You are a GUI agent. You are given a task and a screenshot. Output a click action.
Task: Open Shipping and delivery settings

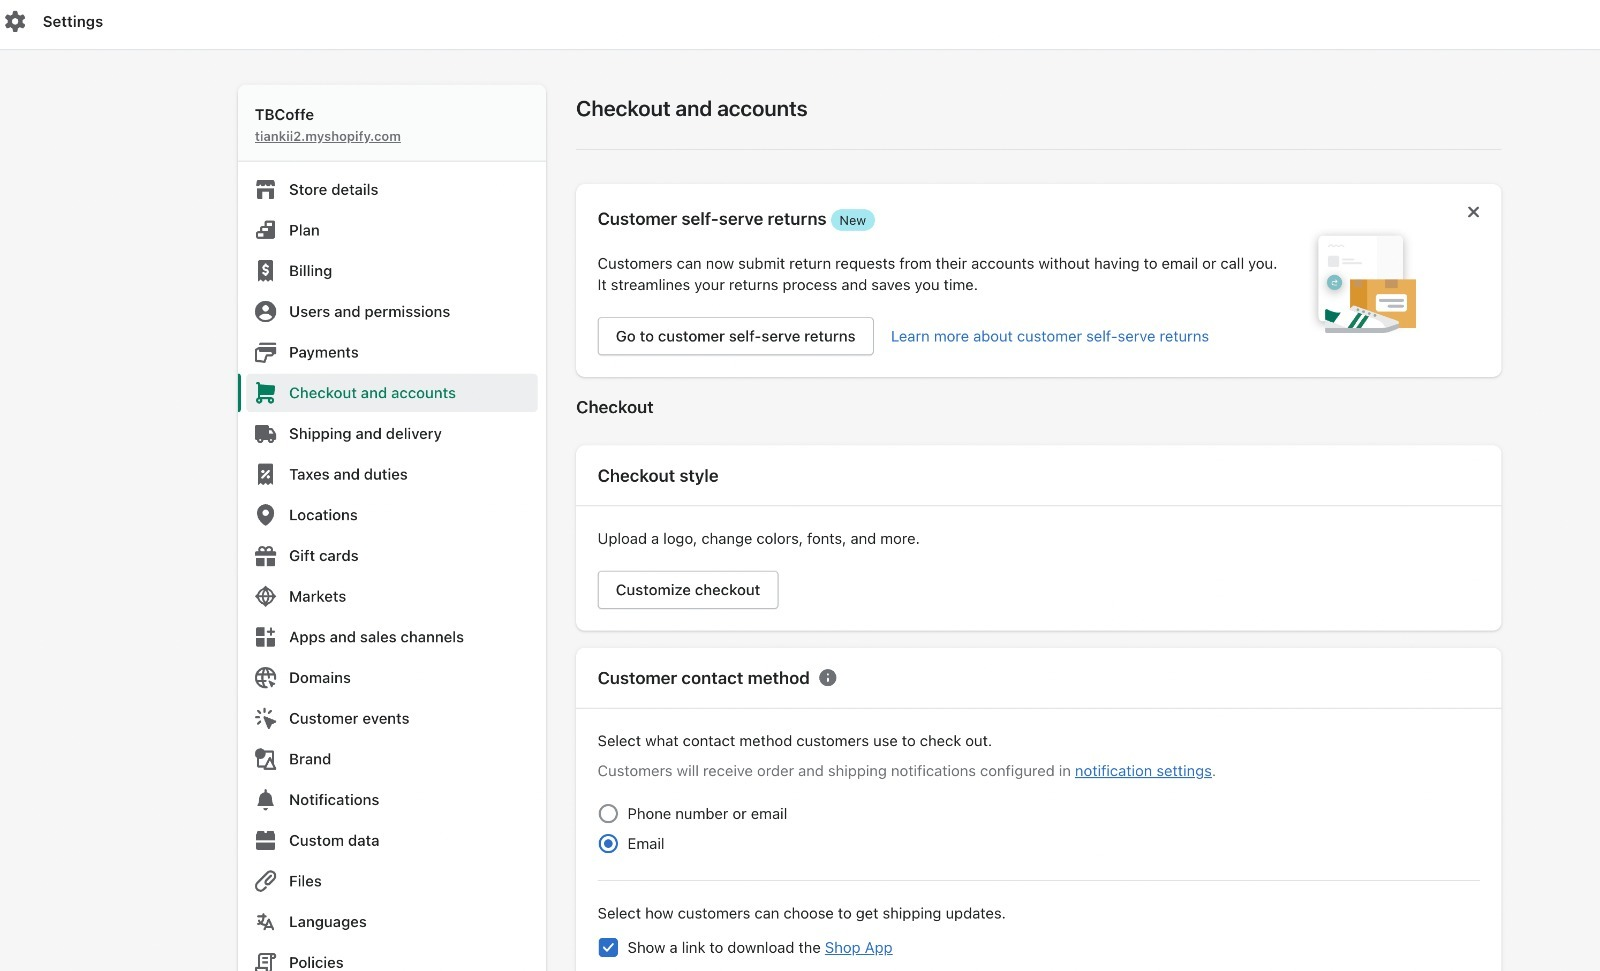point(365,434)
